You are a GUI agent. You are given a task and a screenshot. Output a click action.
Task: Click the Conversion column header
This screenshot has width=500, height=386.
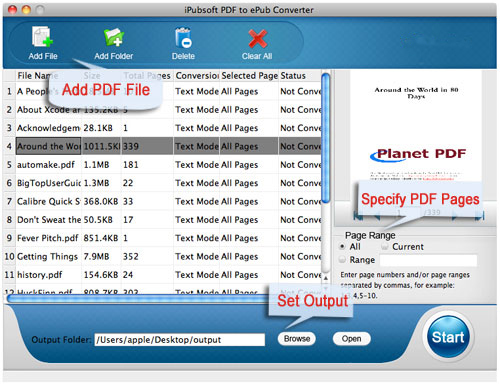[197, 76]
